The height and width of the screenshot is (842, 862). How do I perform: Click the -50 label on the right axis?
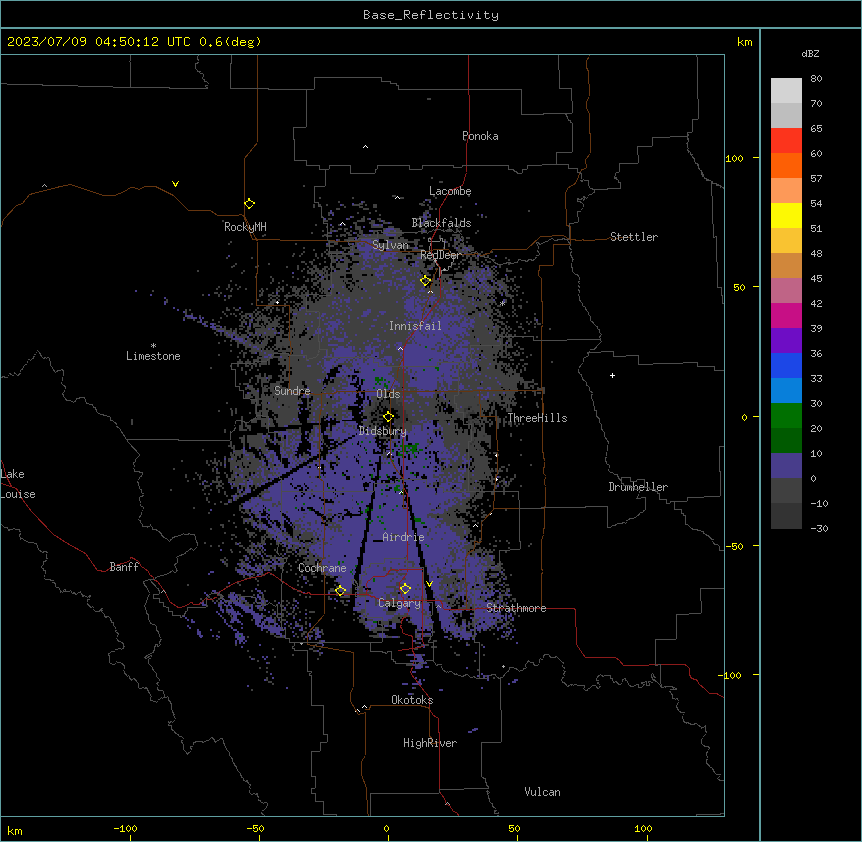point(734,546)
